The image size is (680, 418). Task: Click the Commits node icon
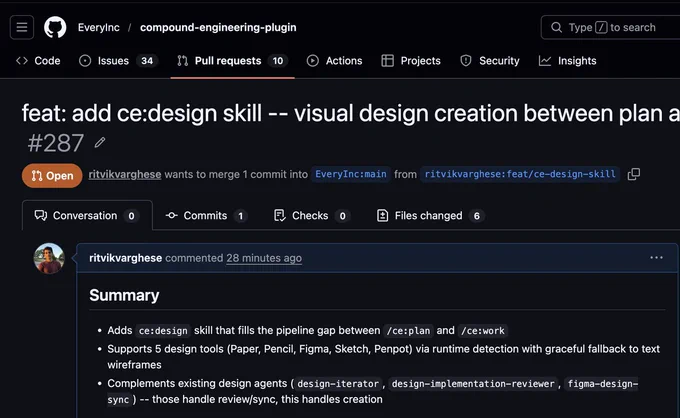[172, 216]
